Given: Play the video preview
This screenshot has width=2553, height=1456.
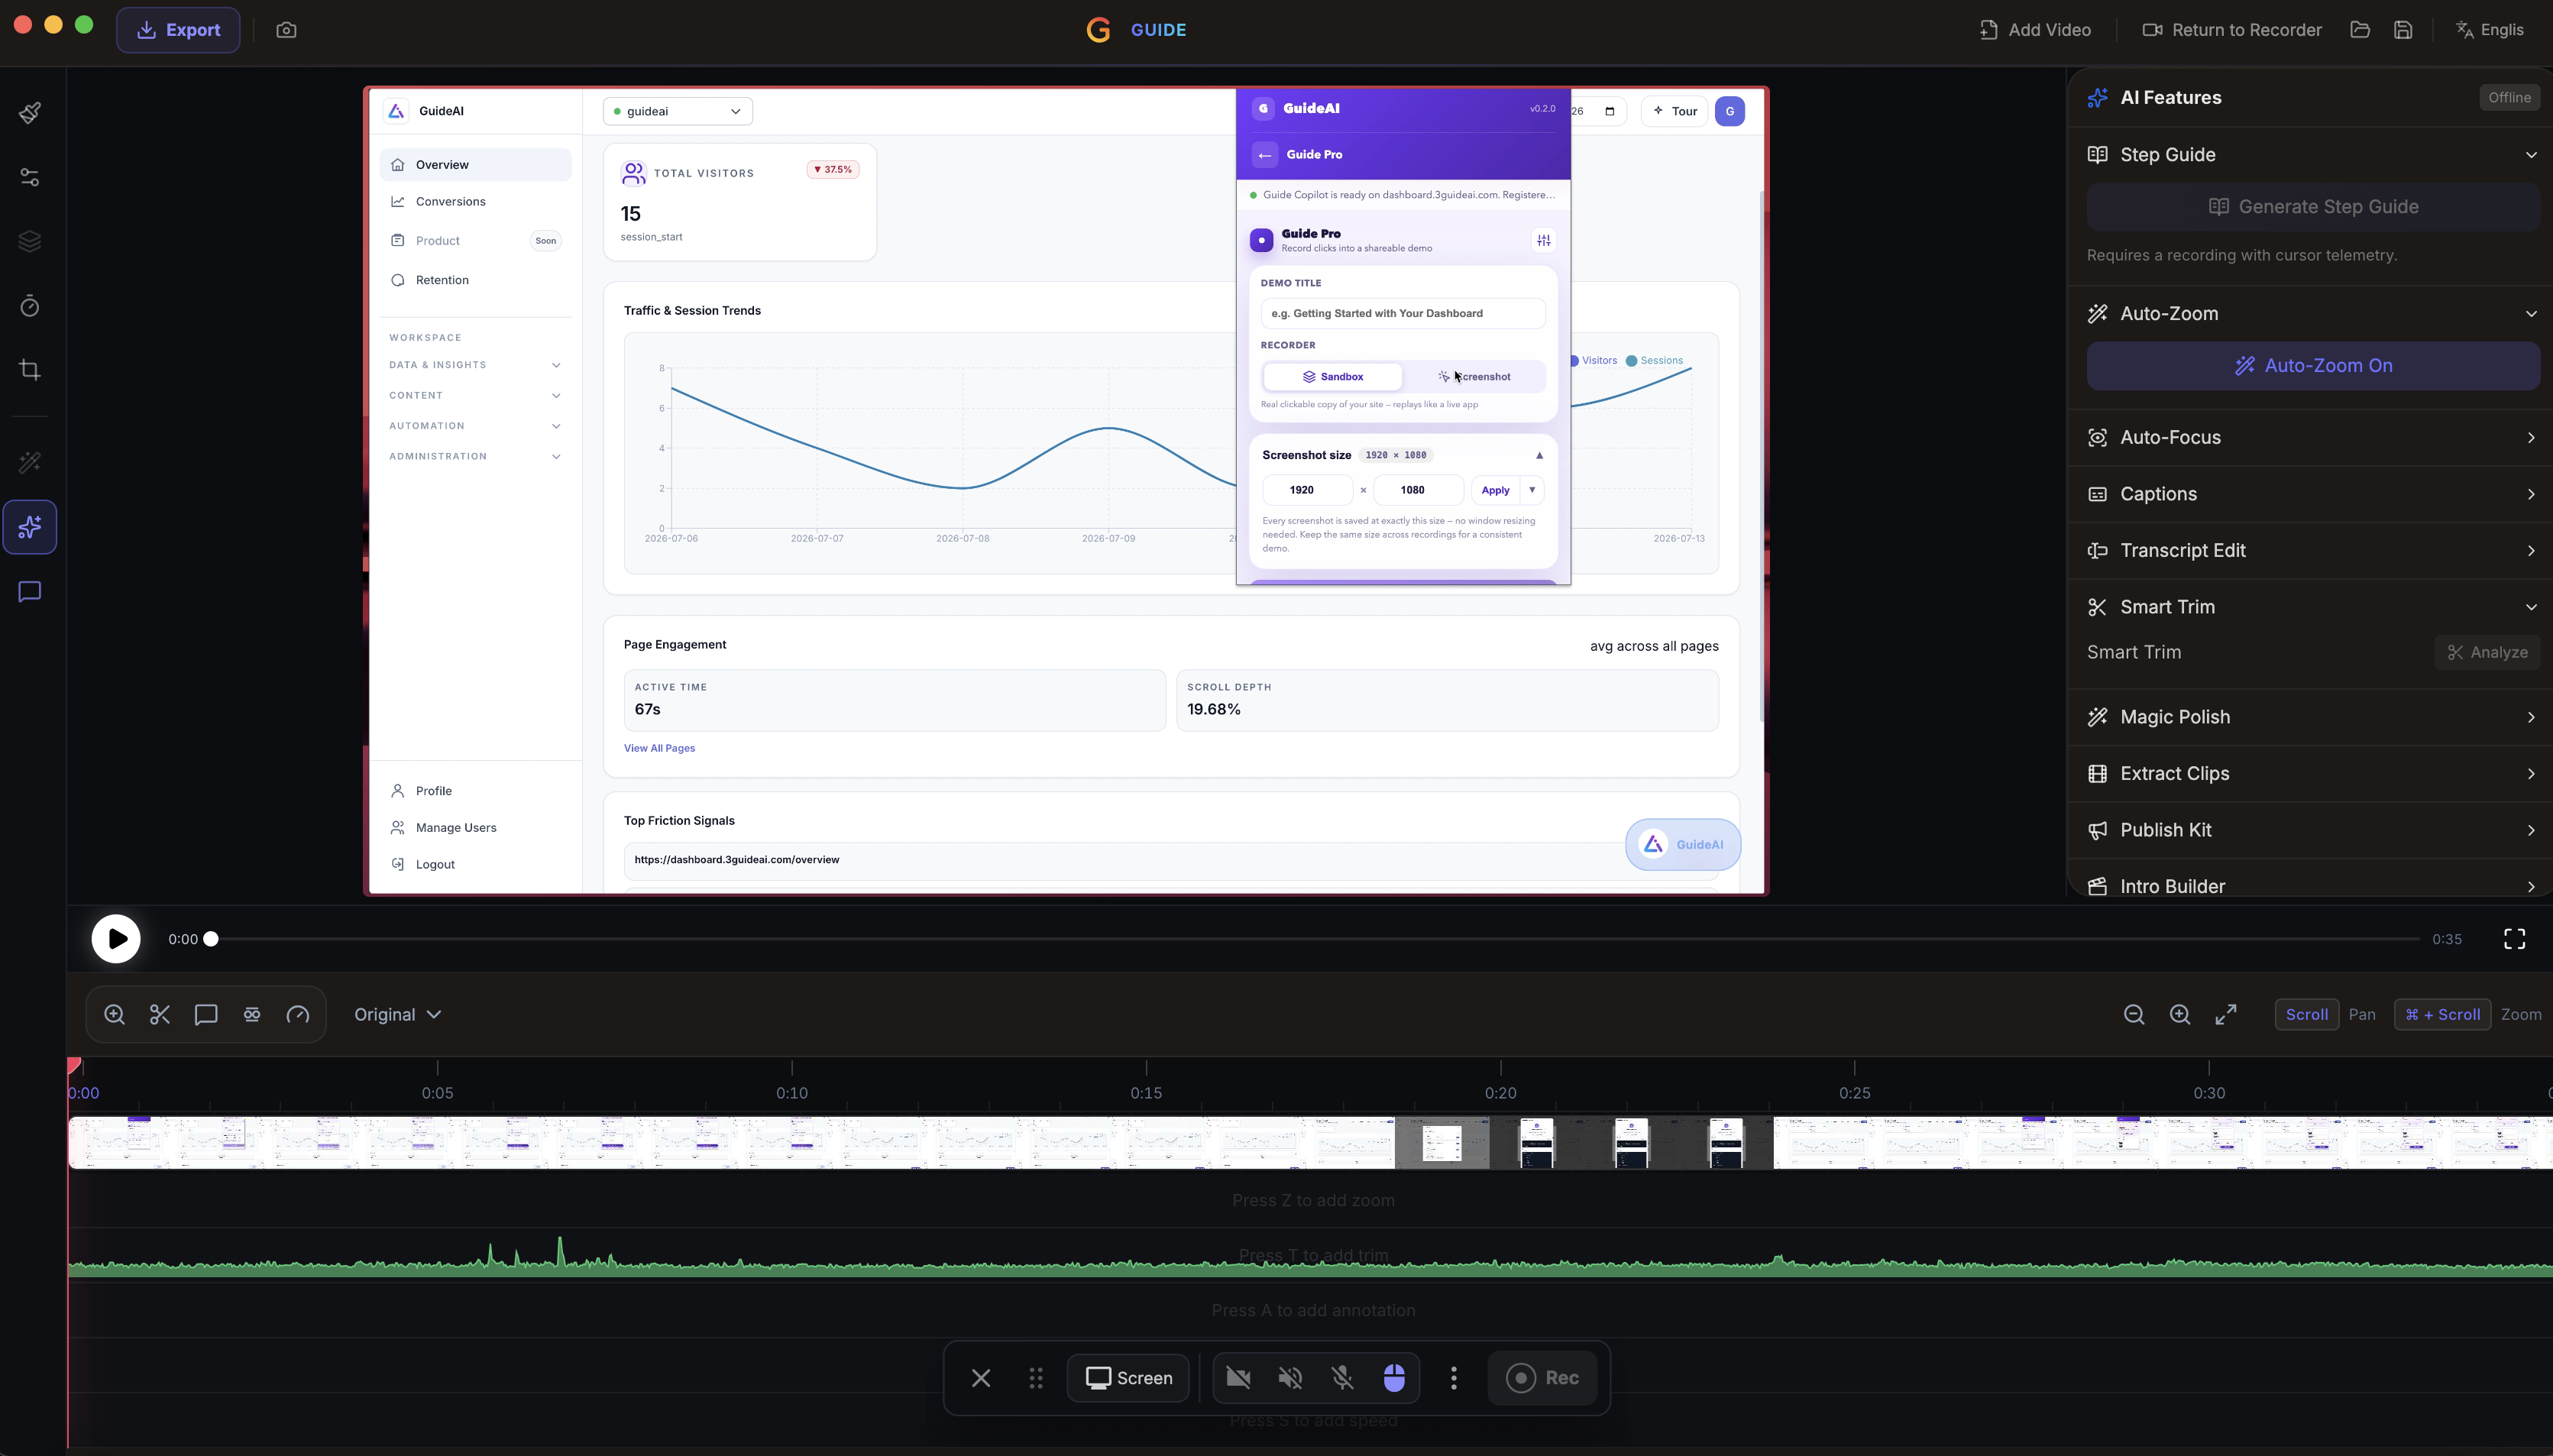Looking at the screenshot, I should tap(116, 939).
